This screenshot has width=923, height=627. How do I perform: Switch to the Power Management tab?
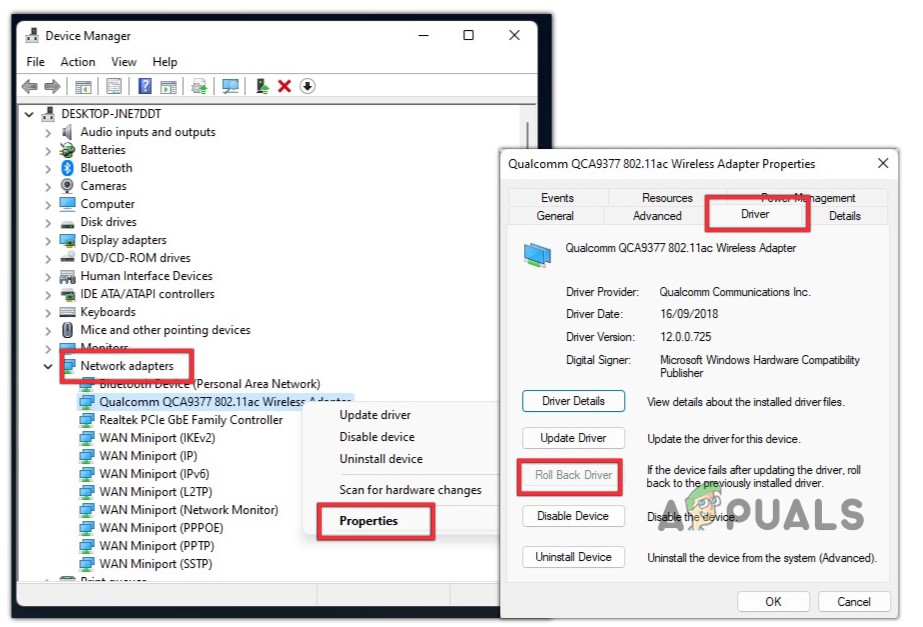pos(812,197)
